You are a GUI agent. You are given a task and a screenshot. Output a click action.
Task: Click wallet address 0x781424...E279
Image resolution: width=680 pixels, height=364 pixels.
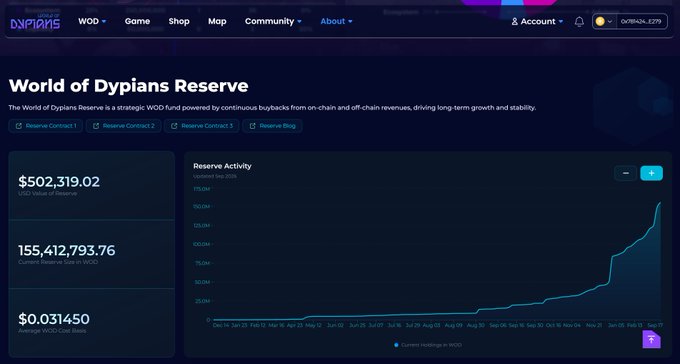641,21
